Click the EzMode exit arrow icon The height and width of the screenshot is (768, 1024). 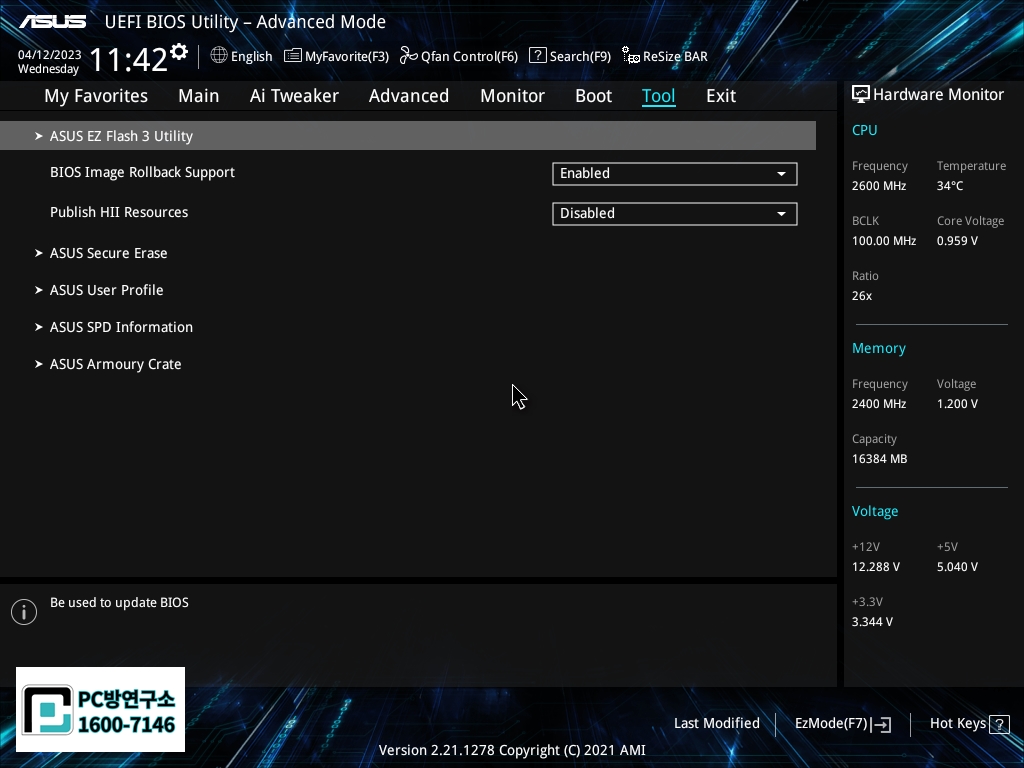(881, 724)
